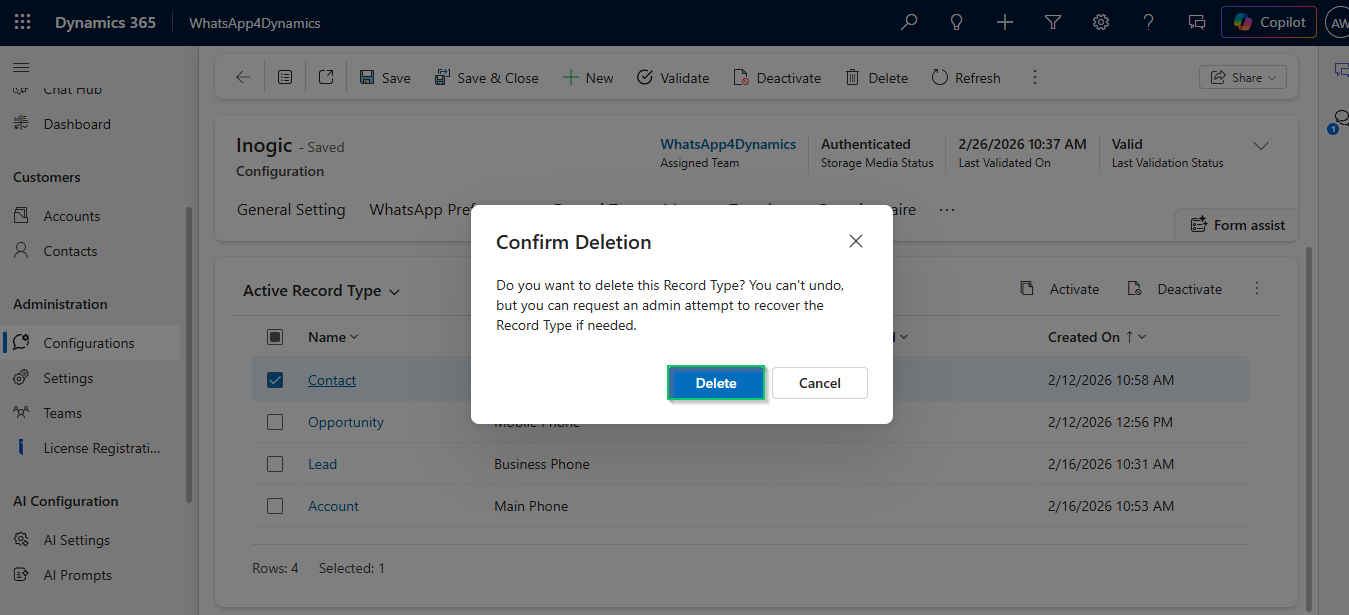The image size is (1349, 615).
Task: Click the plus quick-create icon
Action: (x=1005, y=22)
